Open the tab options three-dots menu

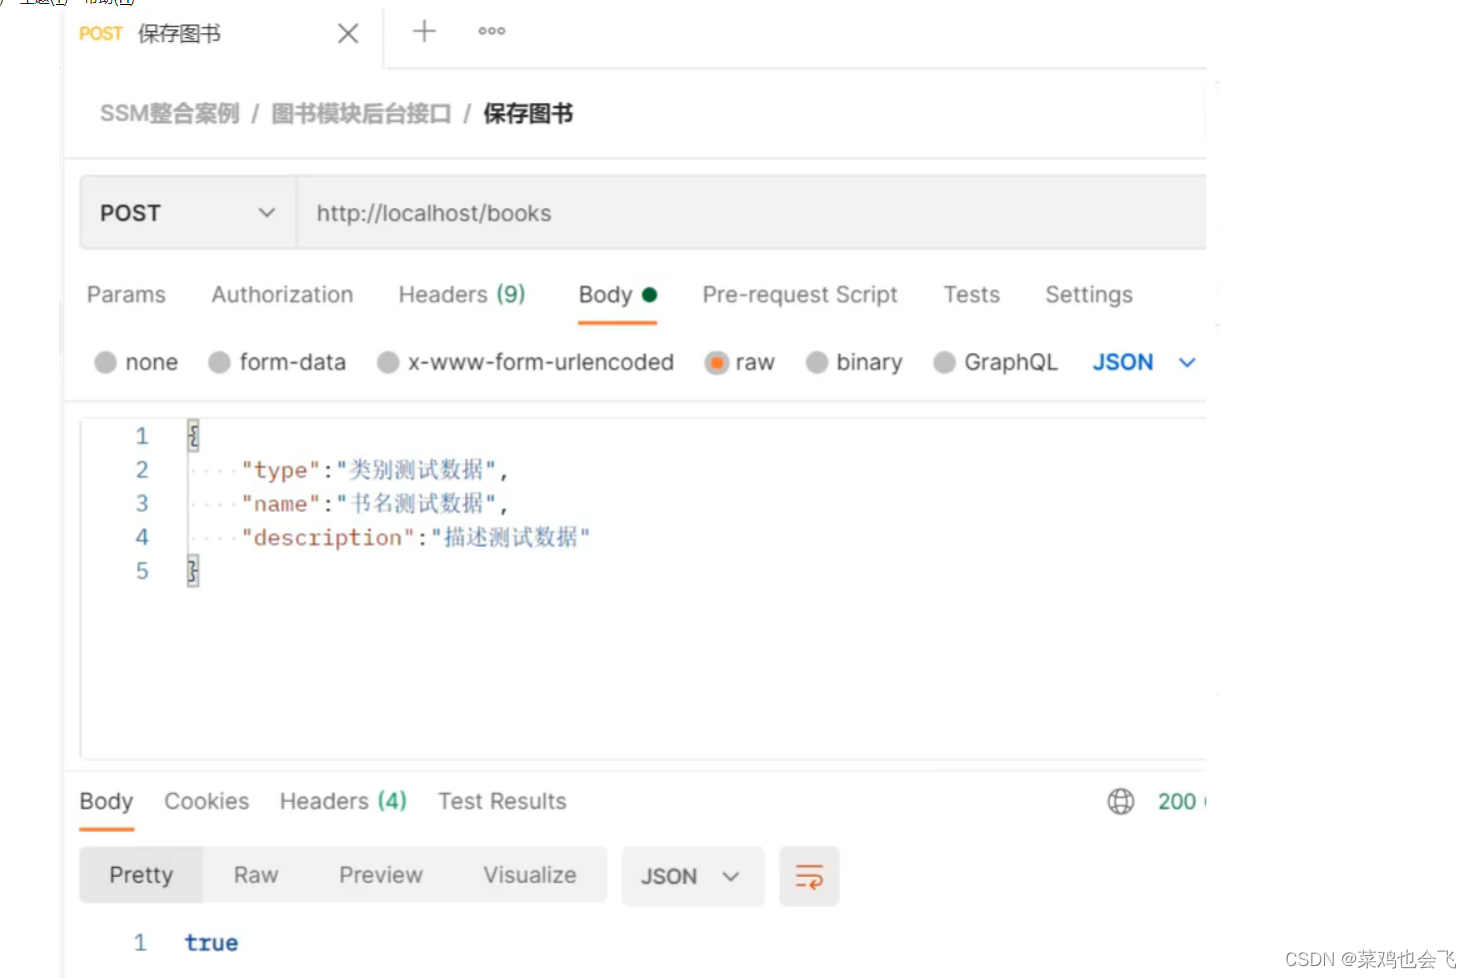[491, 31]
